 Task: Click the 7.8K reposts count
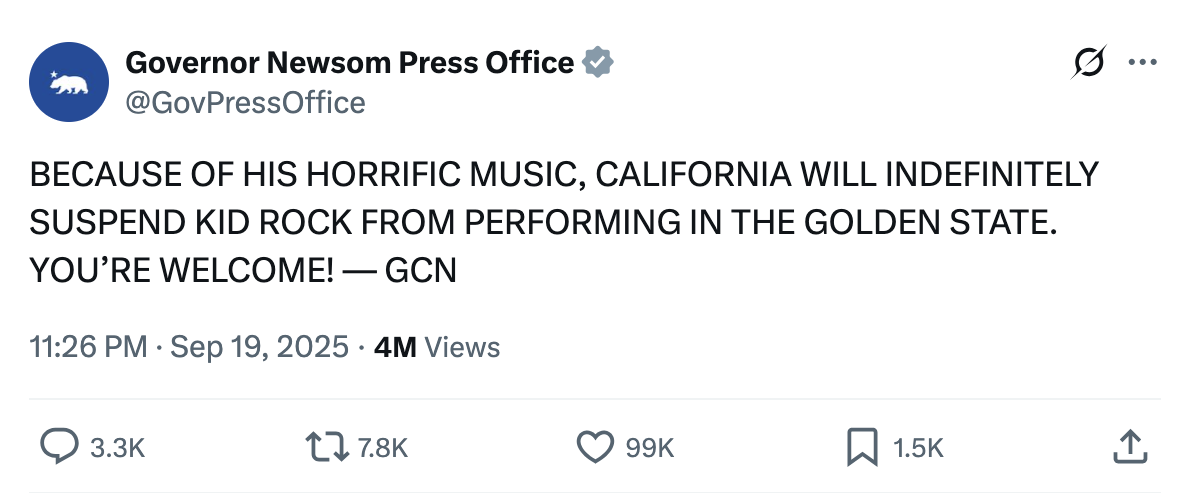[x=383, y=449]
